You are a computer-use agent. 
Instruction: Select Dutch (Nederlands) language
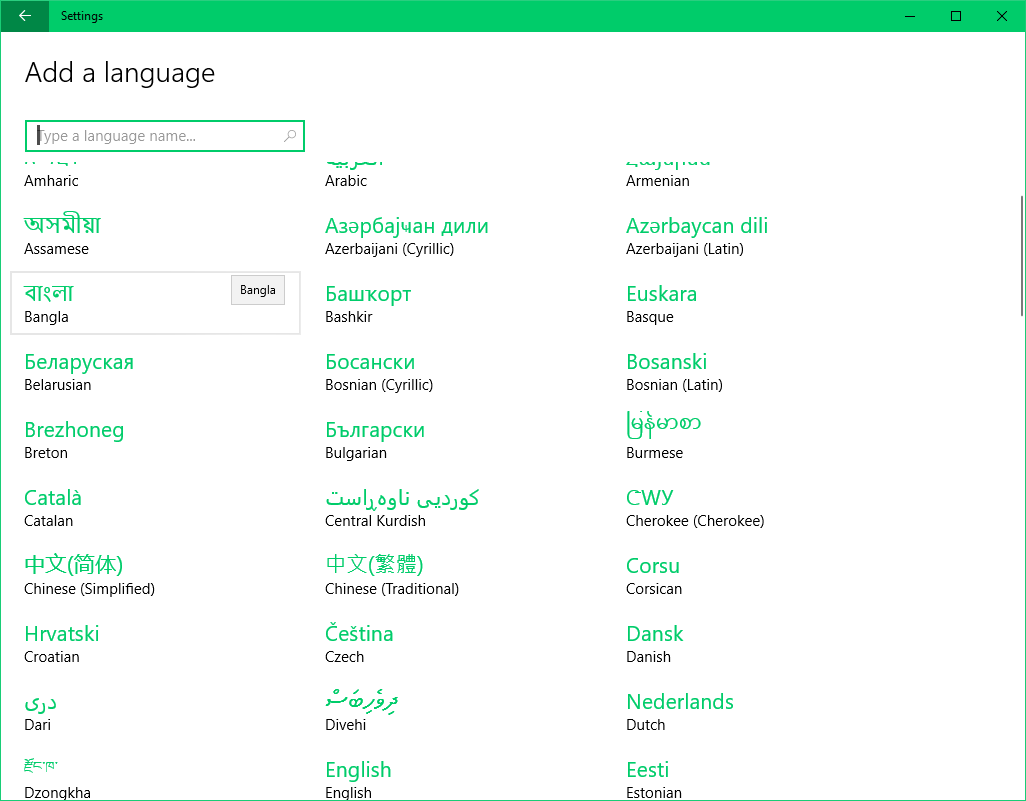click(679, 711)
